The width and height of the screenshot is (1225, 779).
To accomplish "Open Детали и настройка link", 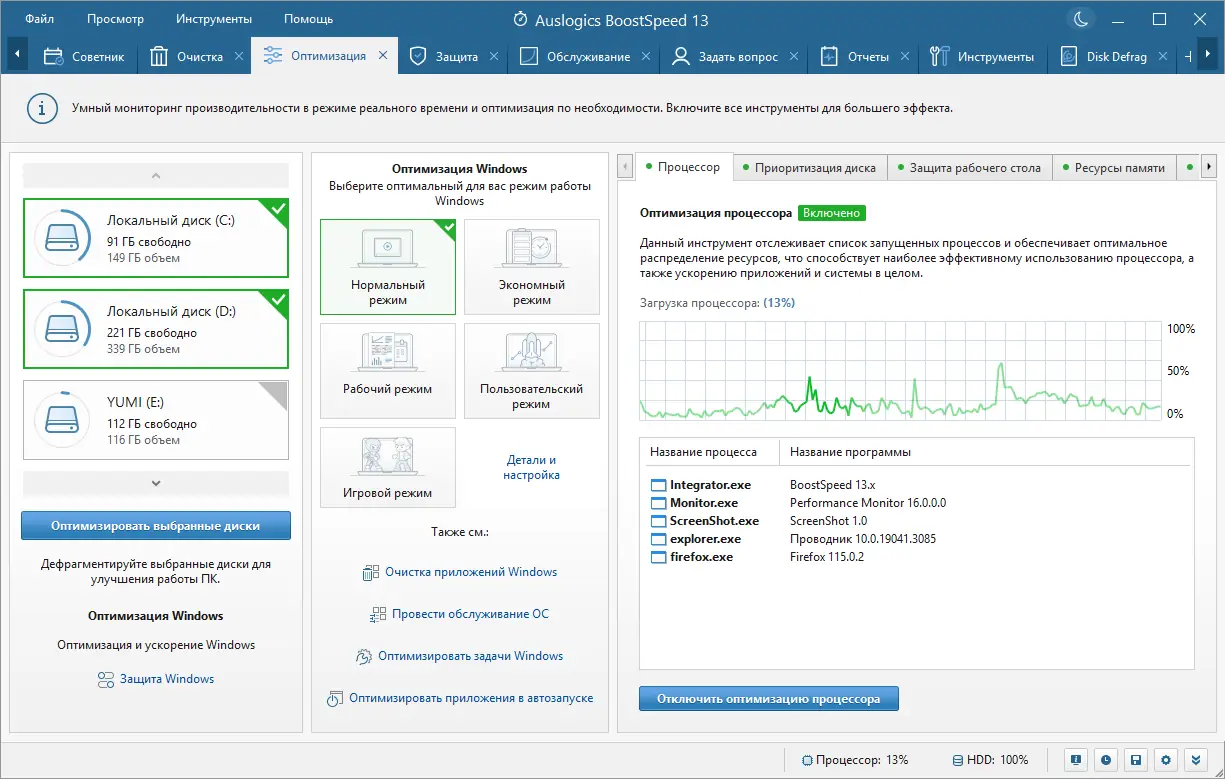I will tap(531, 468).
